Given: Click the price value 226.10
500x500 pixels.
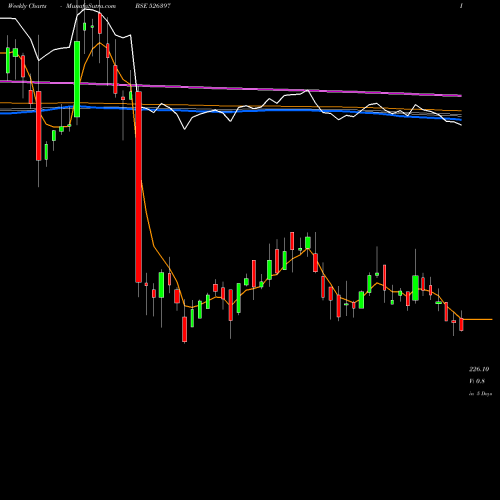Looking at the screenshot, I should pos(479,369).
